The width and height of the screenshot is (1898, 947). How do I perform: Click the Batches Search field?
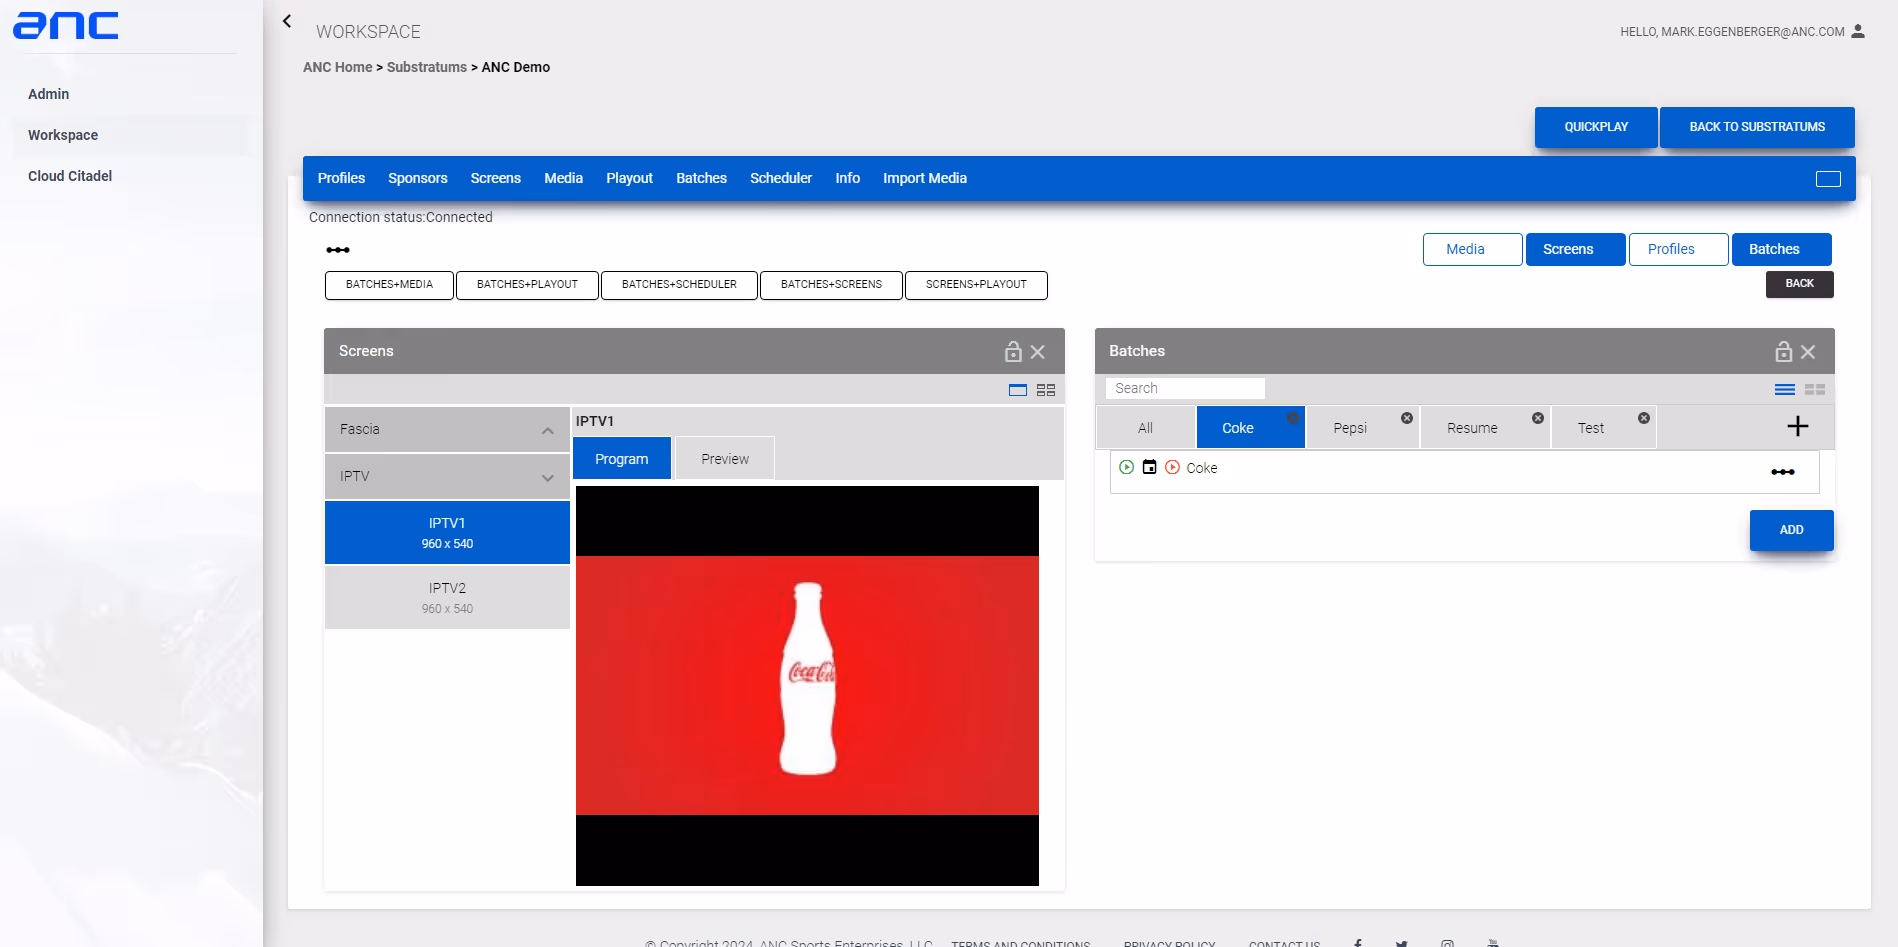(x=1185, y=388)
